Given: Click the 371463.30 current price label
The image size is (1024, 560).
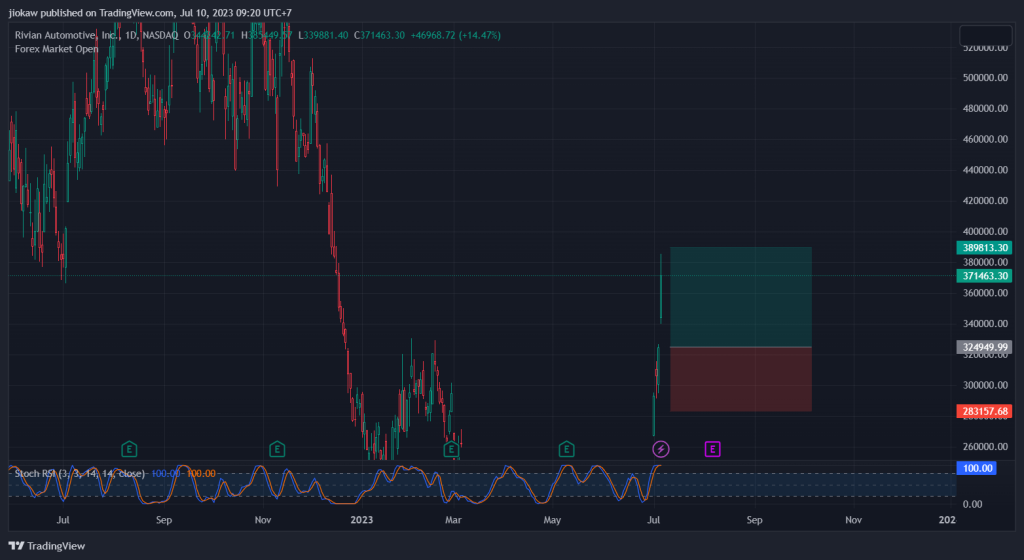Looking at the screenshot, I should click(x=984, y=275).
